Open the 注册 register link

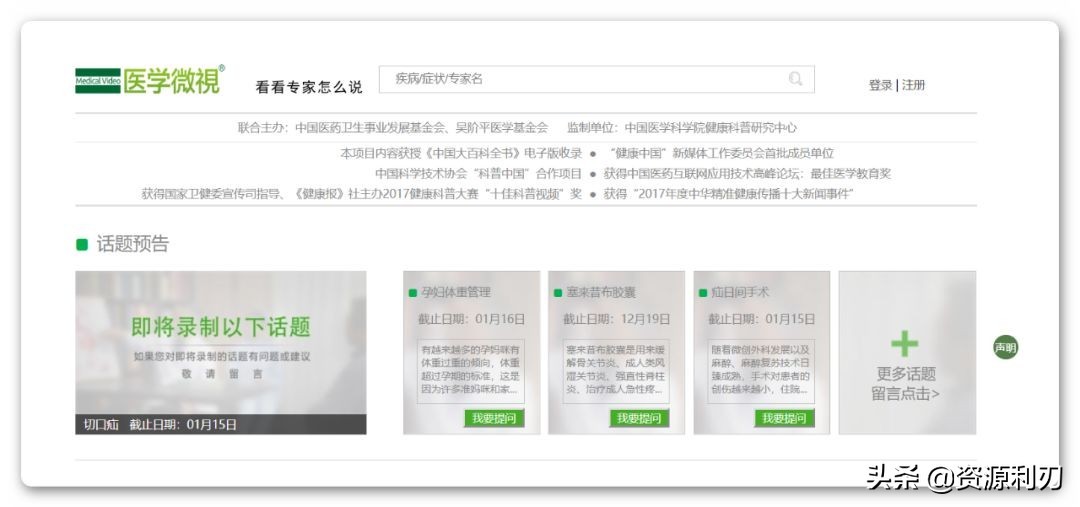click(914, 85)
